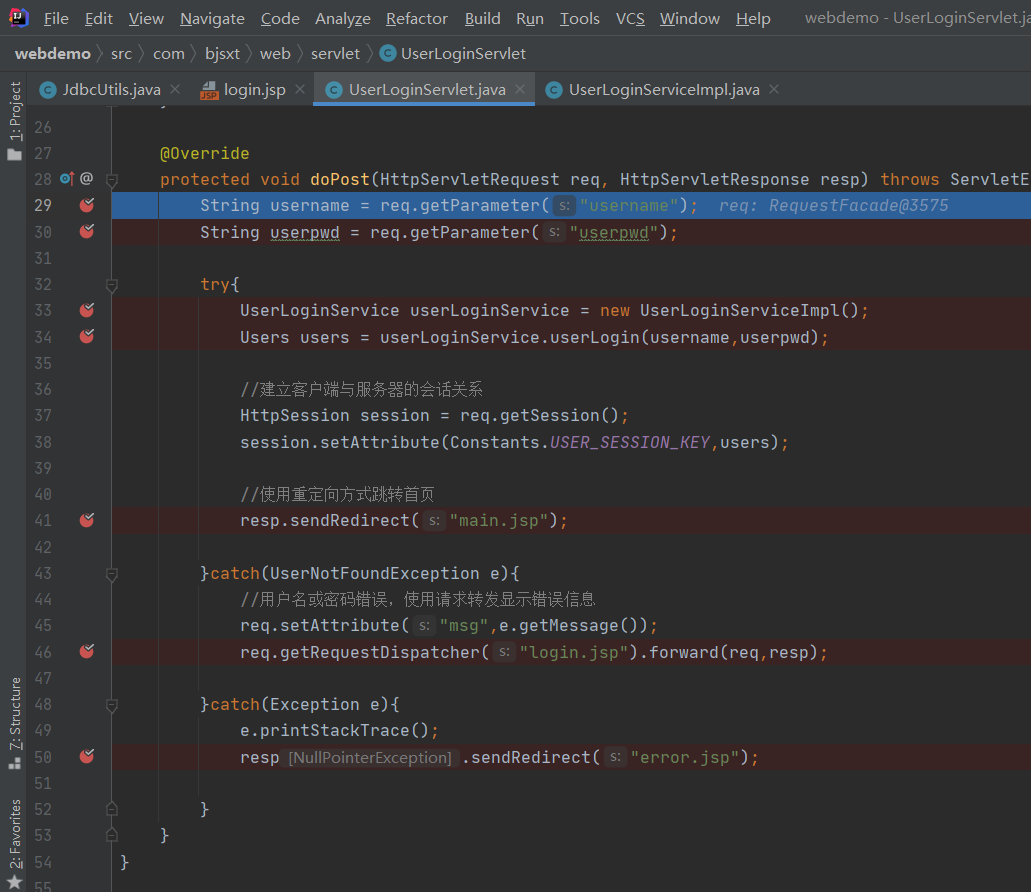Click the class icon on JdbcUtils.java tab
Viewport: 1031px width, 892px height.
(48, 89)
